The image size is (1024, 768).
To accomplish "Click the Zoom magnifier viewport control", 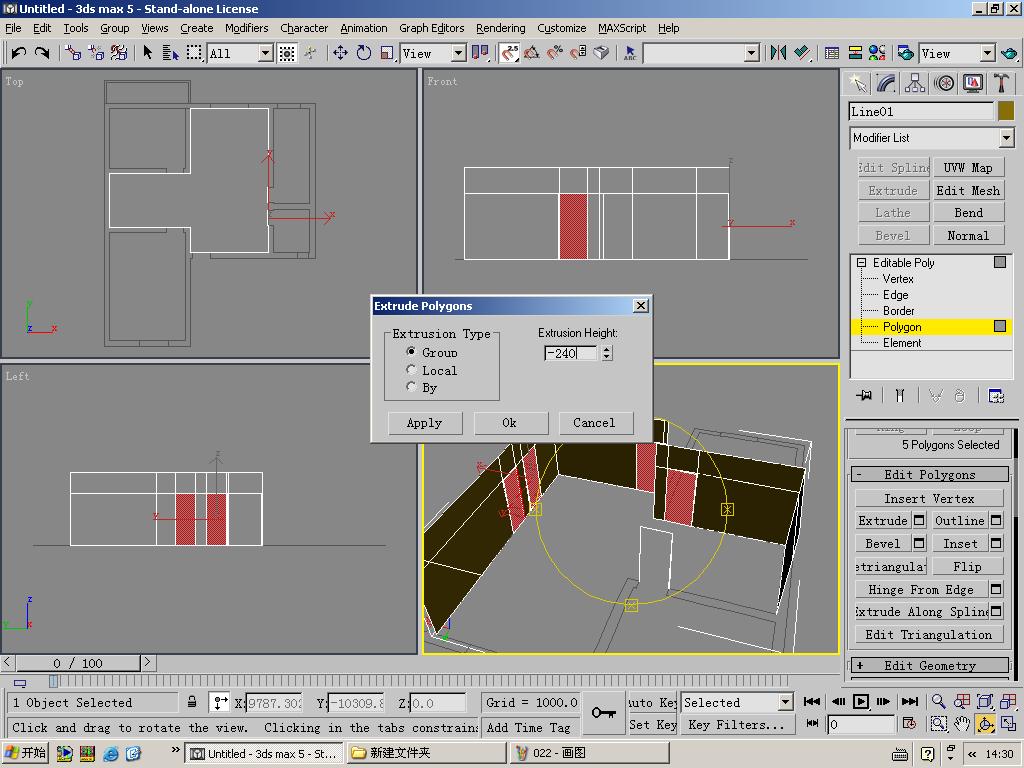I will click(938, 701).
